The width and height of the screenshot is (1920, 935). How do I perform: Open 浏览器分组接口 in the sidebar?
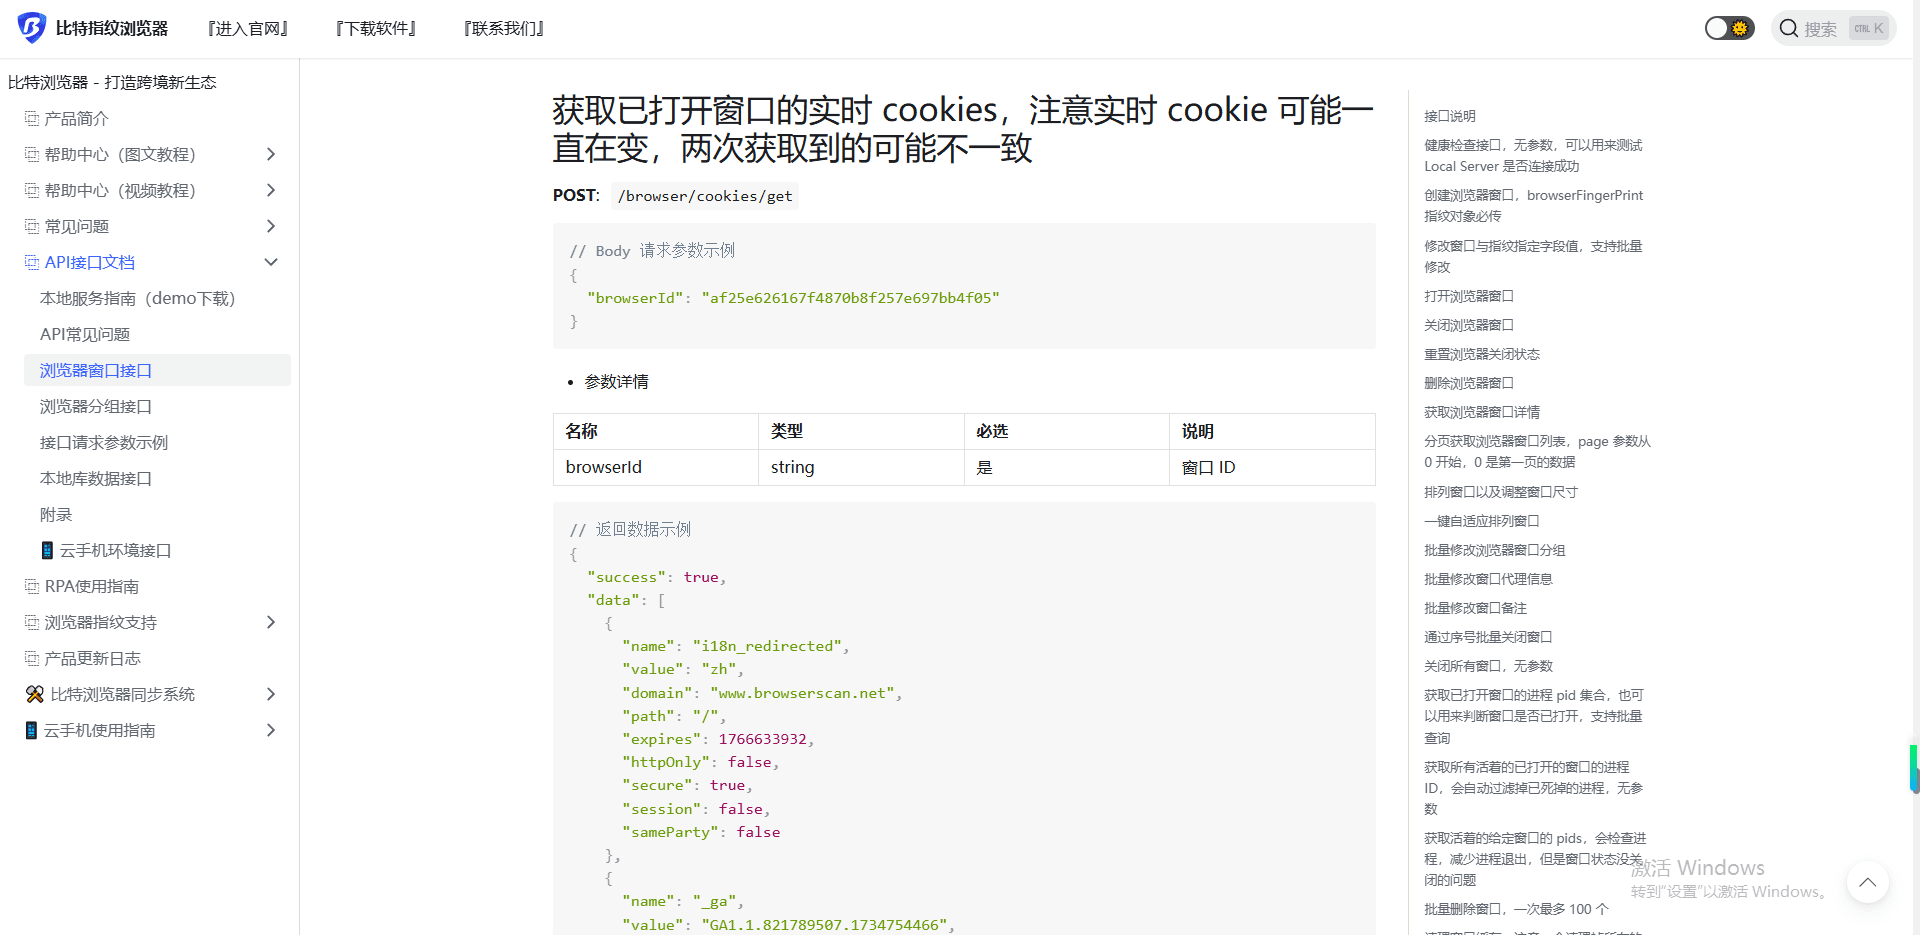96,406
